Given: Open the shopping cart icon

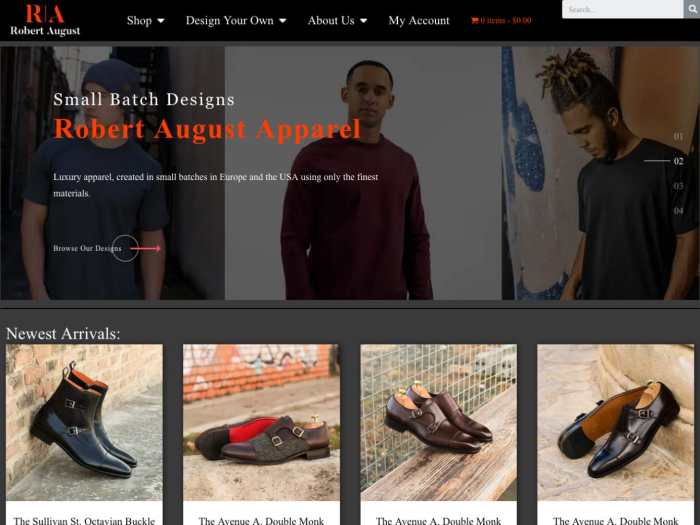Looking at the screenshot, I should click(475, 21).
